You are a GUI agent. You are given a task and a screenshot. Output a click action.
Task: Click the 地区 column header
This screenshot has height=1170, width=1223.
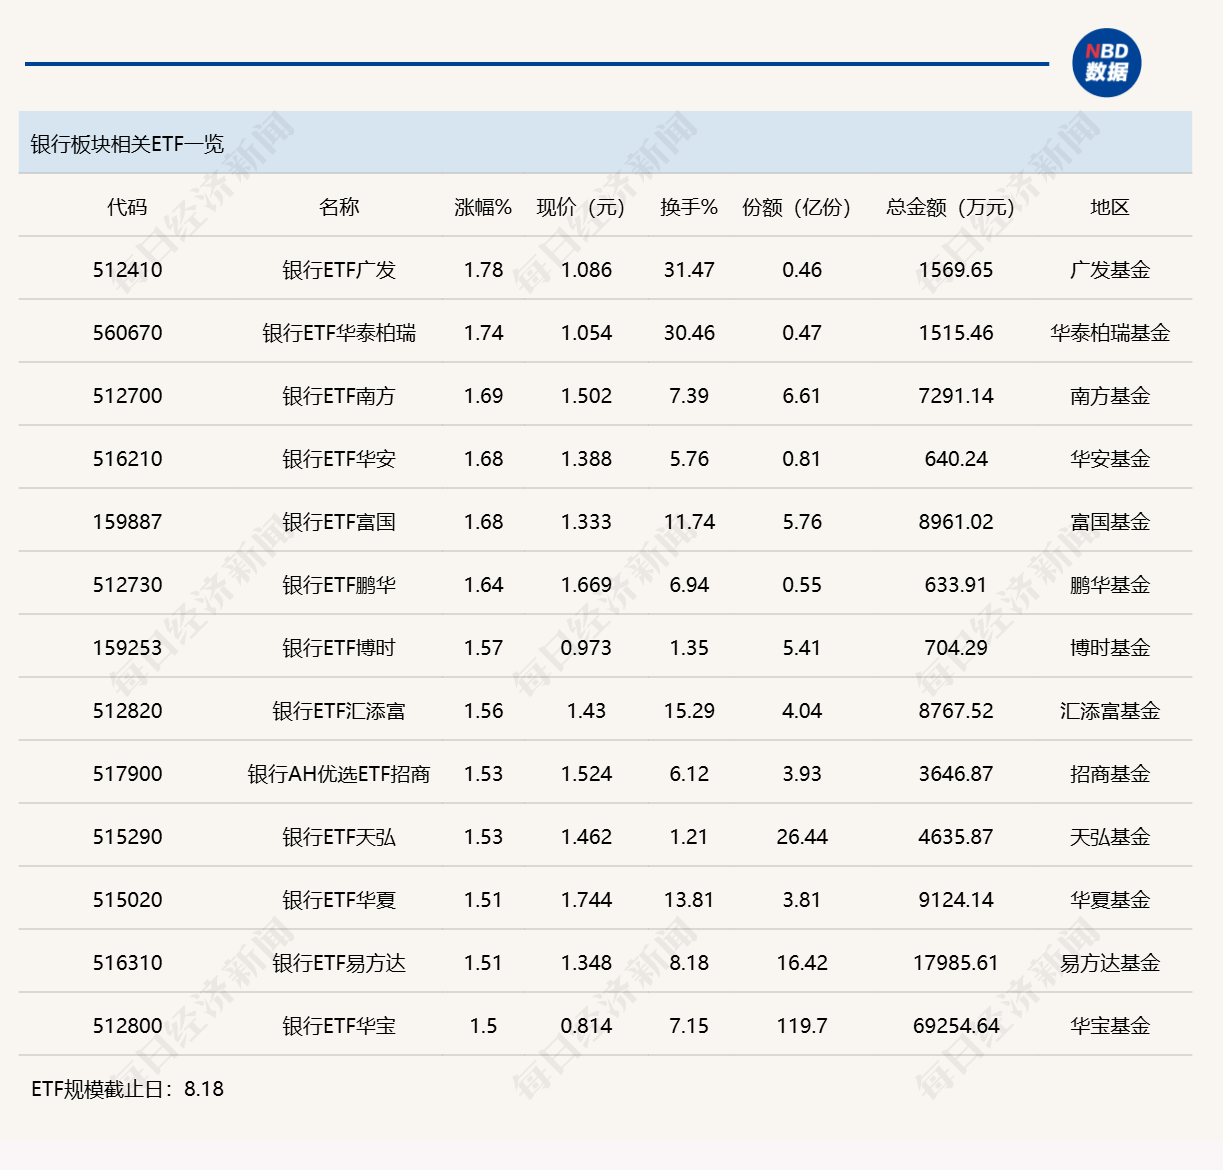tap(1110, 207)
